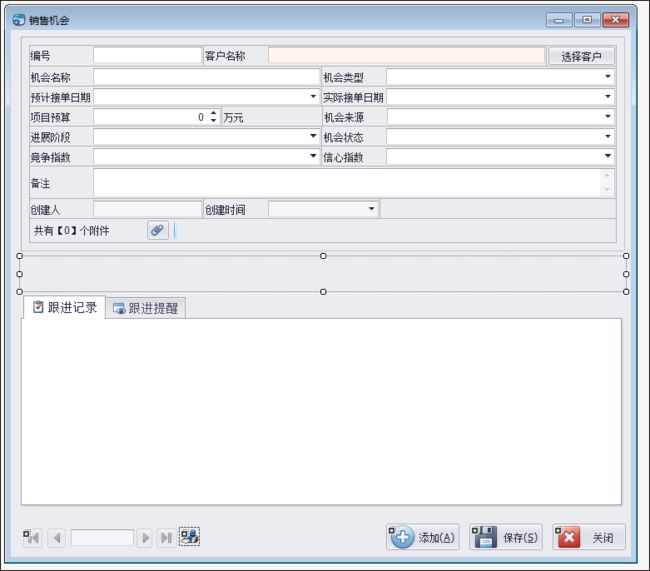Open the 创建时间 date dropdown
650x571 pixels.
[371, 209]
